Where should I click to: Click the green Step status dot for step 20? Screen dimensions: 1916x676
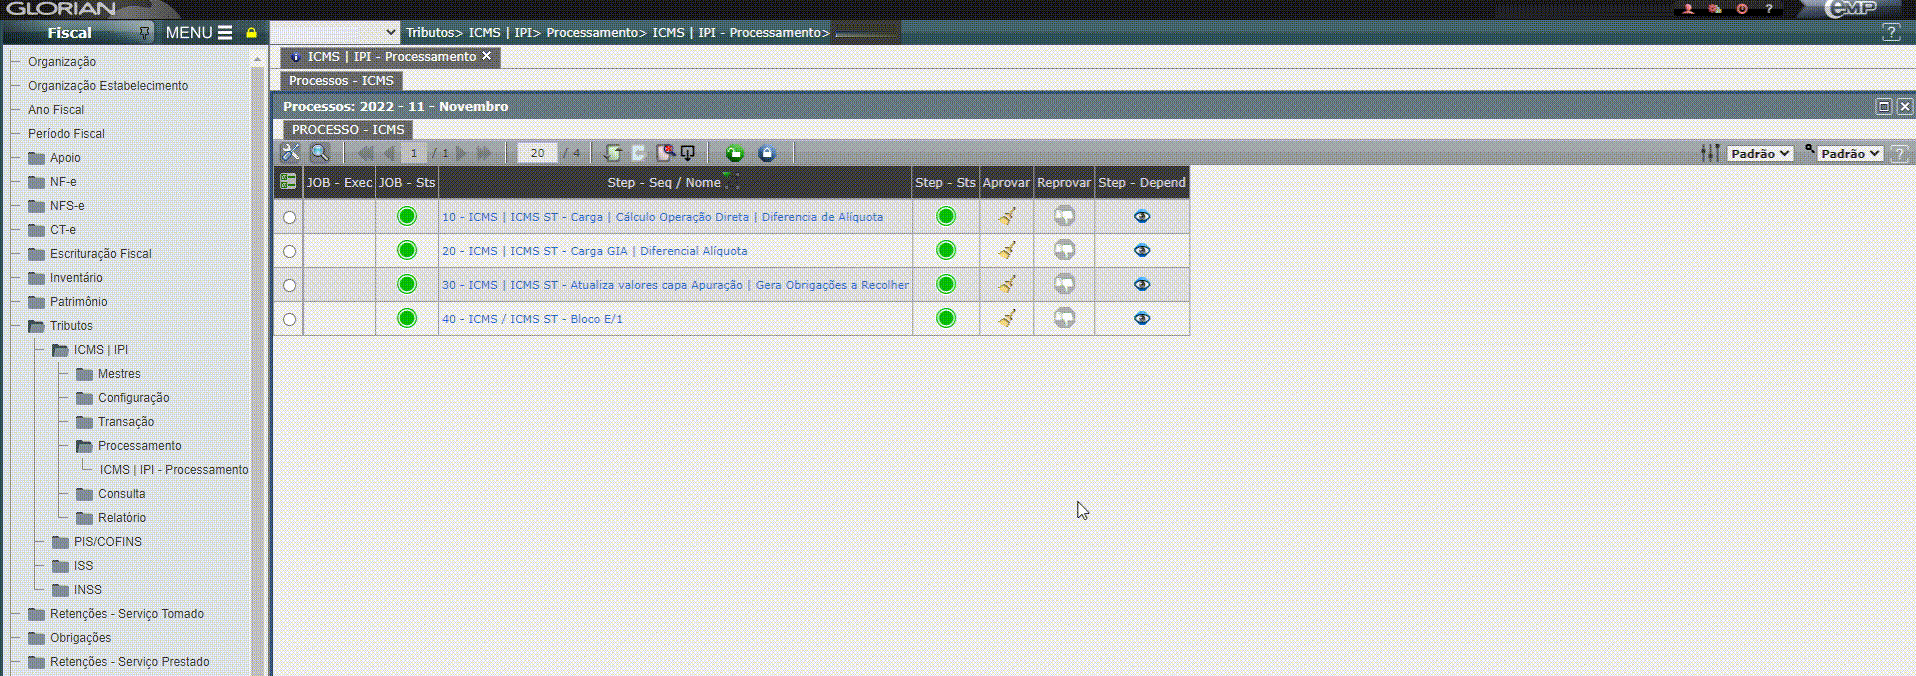pyautogui.click(x=945, y=250)
